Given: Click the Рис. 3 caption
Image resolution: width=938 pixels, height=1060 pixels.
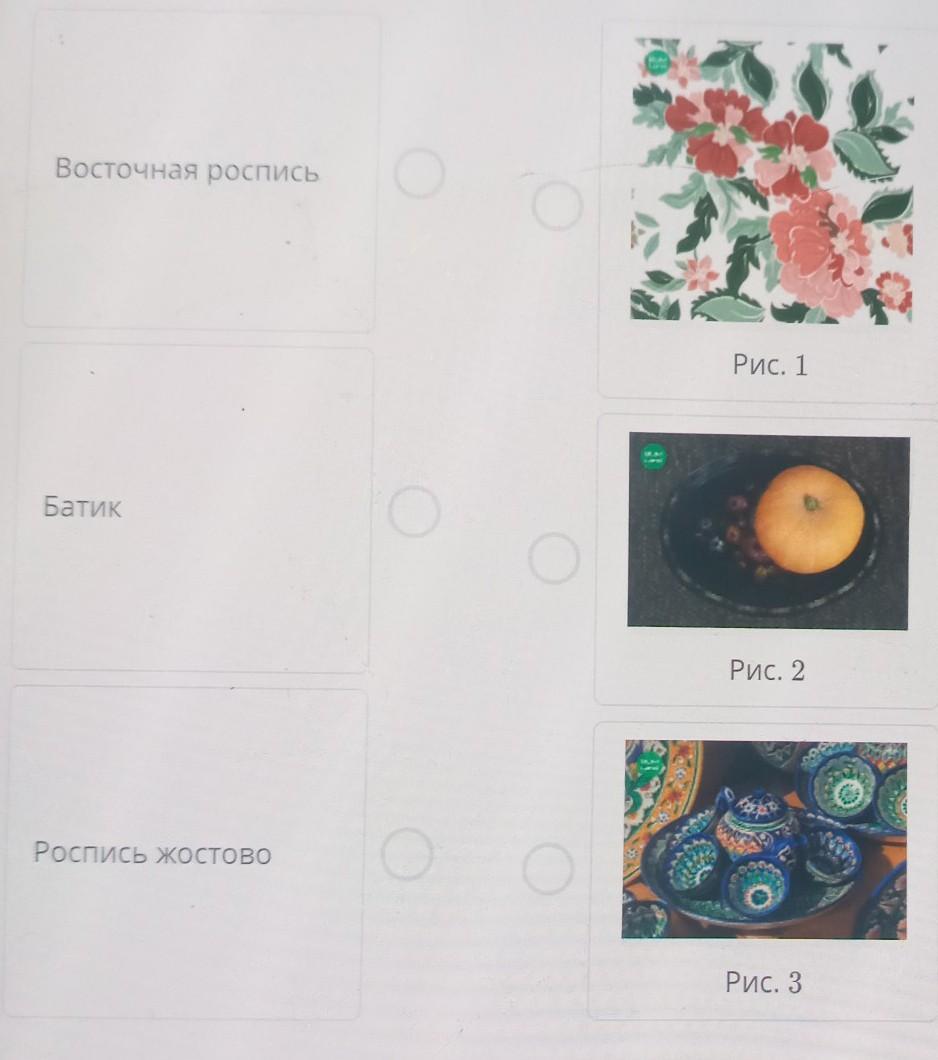Looking at the screenshot, I should (764, 982).
